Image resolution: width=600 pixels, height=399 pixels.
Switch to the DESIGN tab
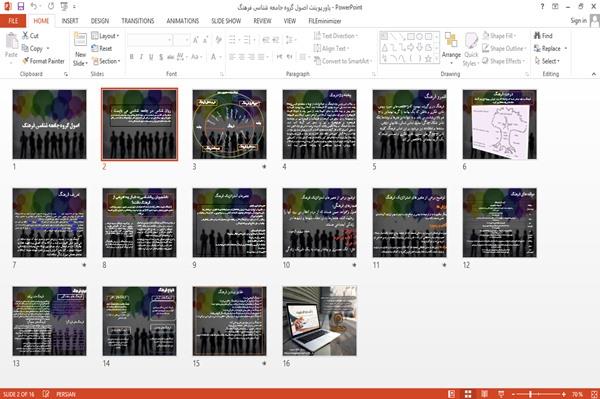(x=100, y=21)
